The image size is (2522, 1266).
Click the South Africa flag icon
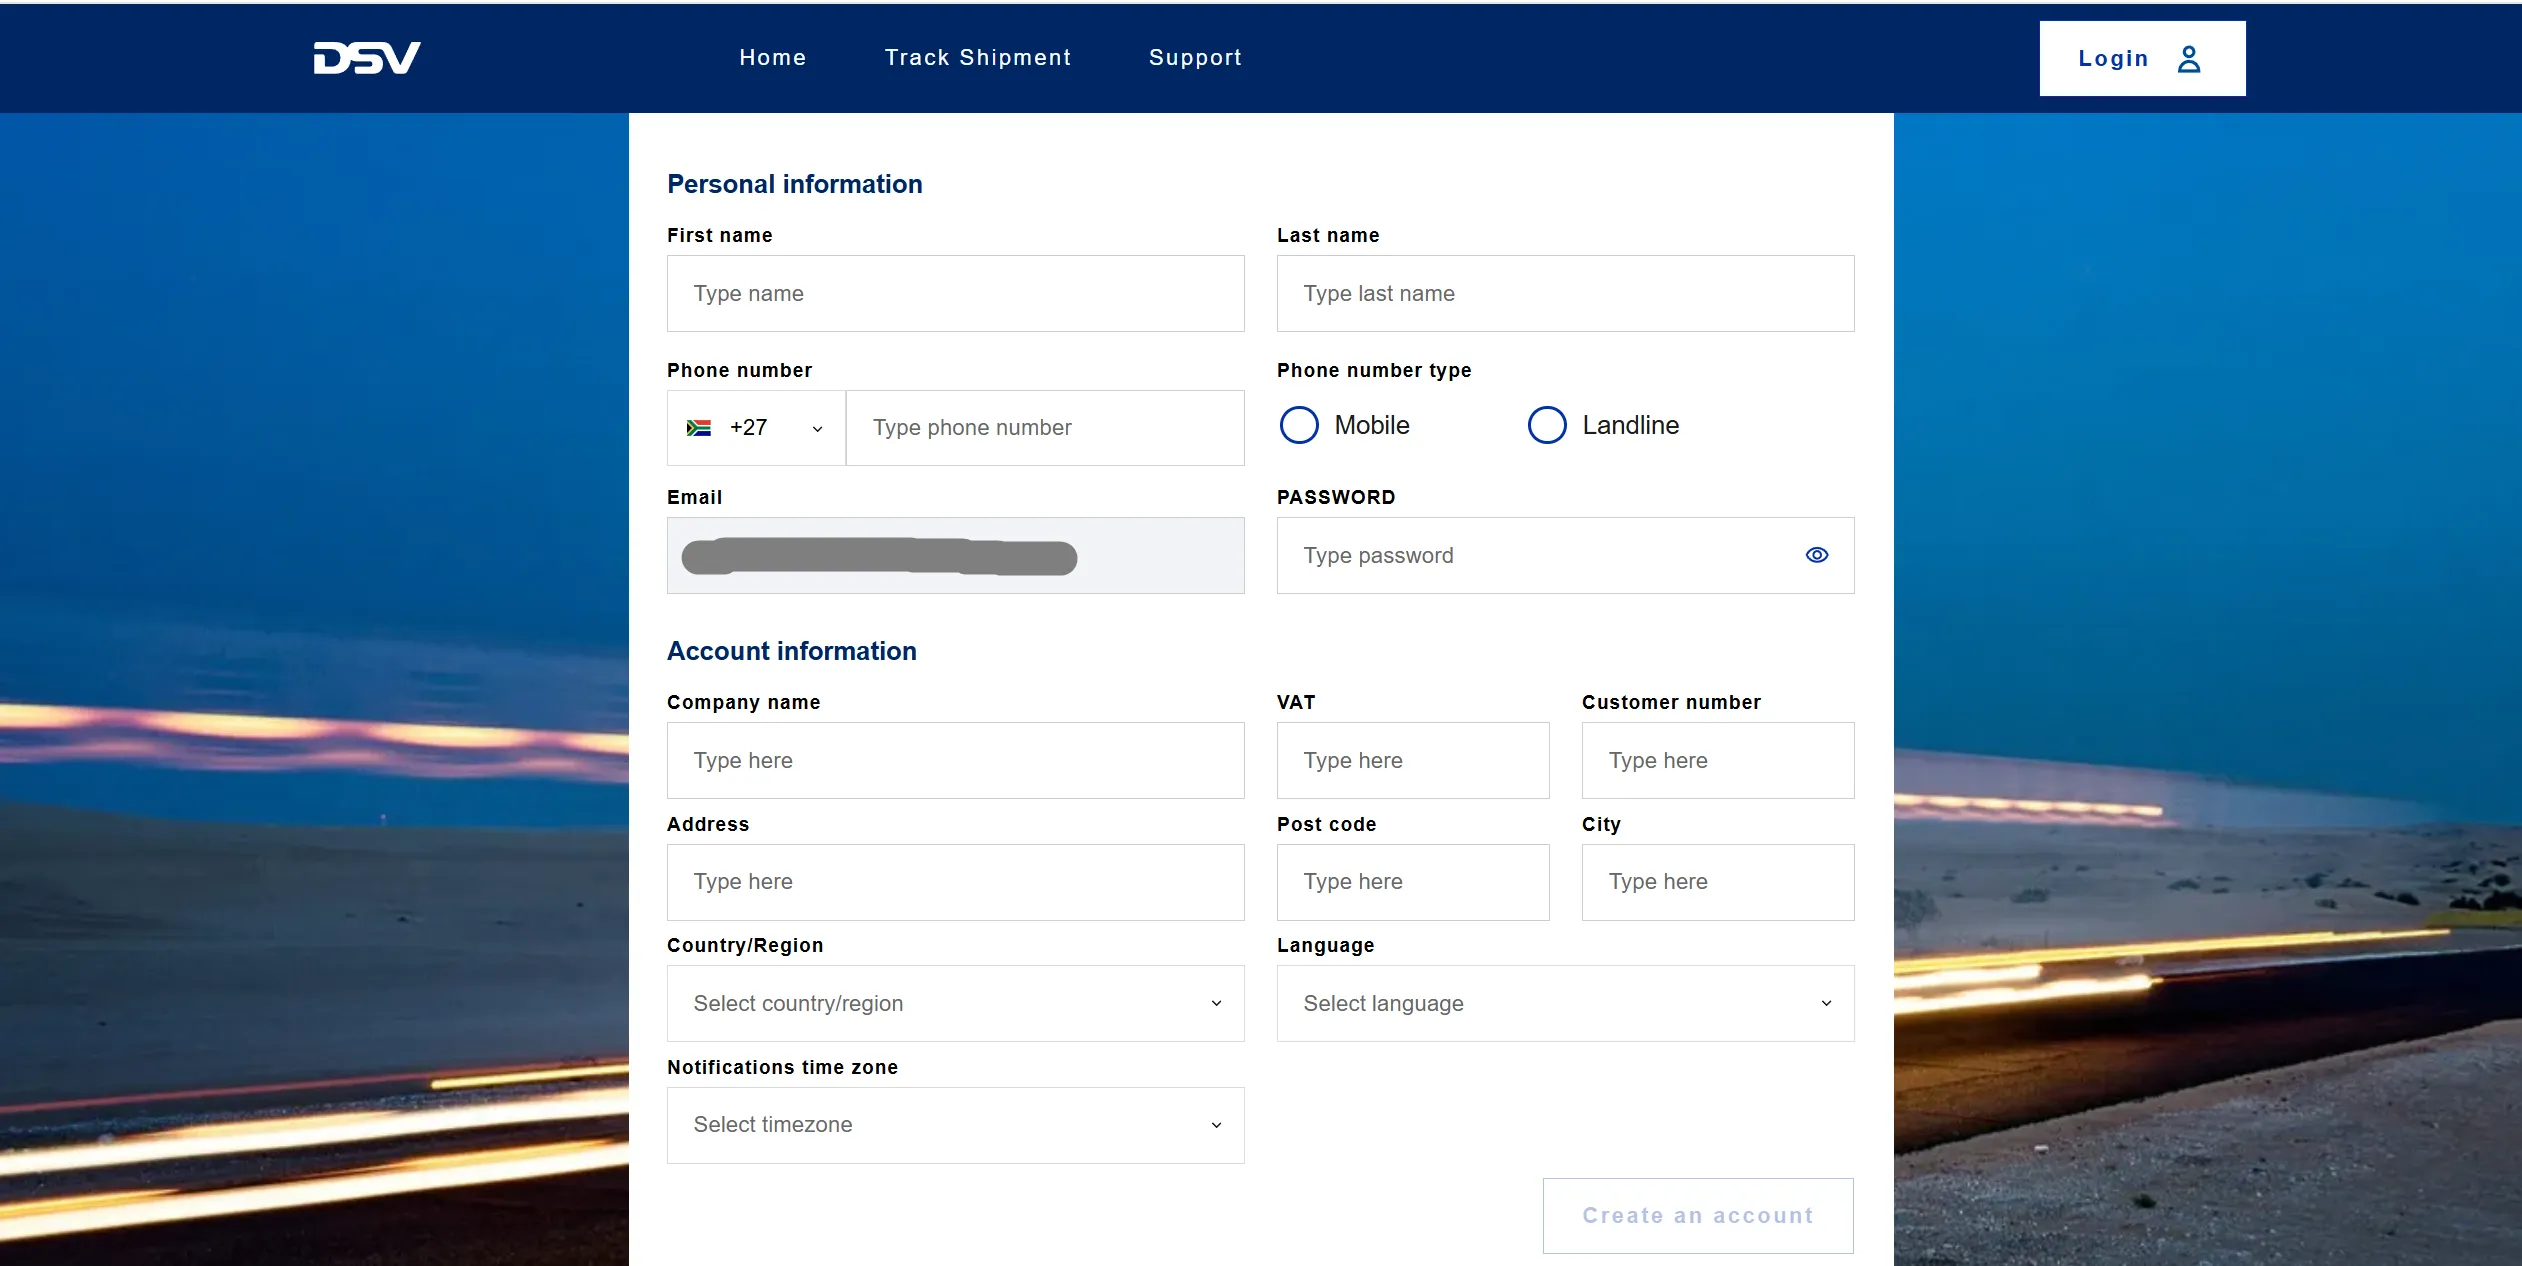pyautogui.click(x=699, y=428)
